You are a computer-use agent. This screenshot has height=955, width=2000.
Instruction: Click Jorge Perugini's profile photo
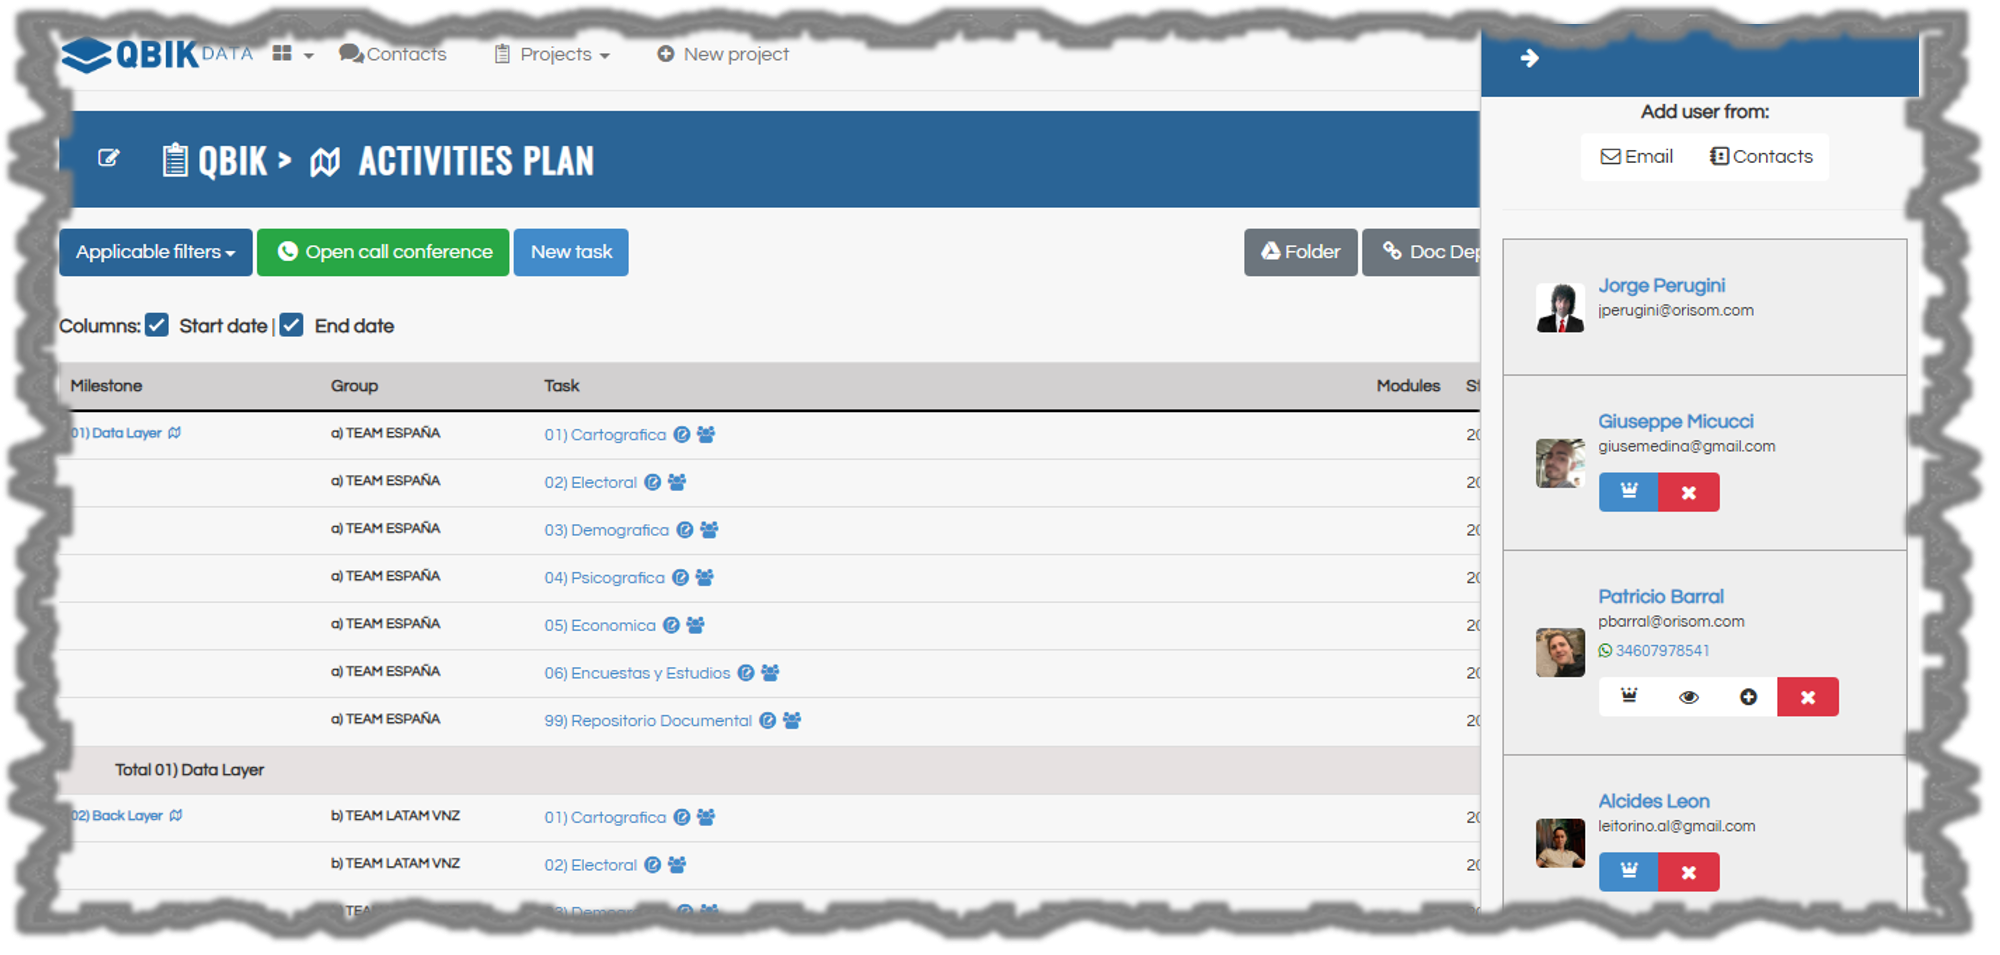[x=1560, y=307]
